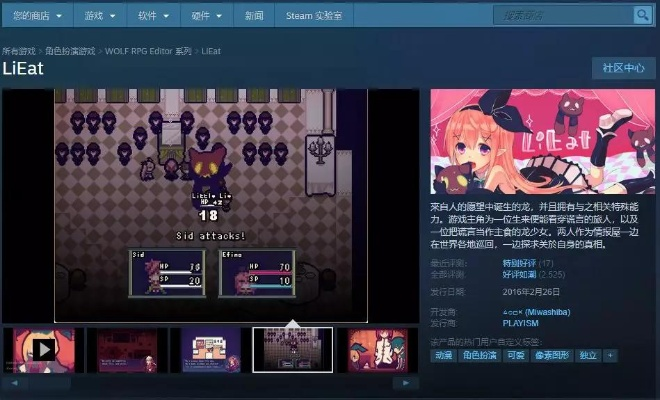The image size is (660, 400).
Task: Play the trailer video thumbnail
Action: 43,350
